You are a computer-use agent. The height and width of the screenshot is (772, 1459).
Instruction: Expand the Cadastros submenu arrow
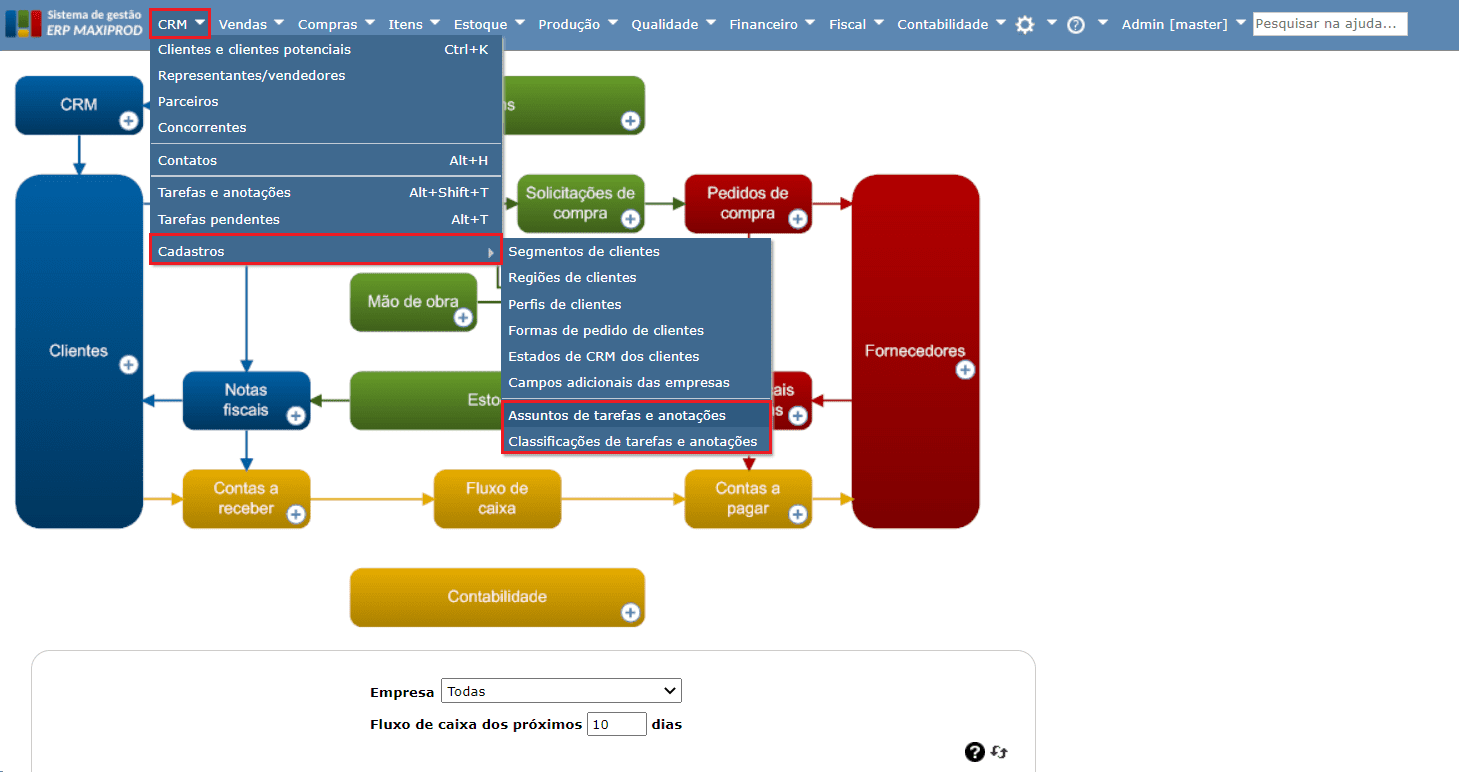tap(491, 250)
